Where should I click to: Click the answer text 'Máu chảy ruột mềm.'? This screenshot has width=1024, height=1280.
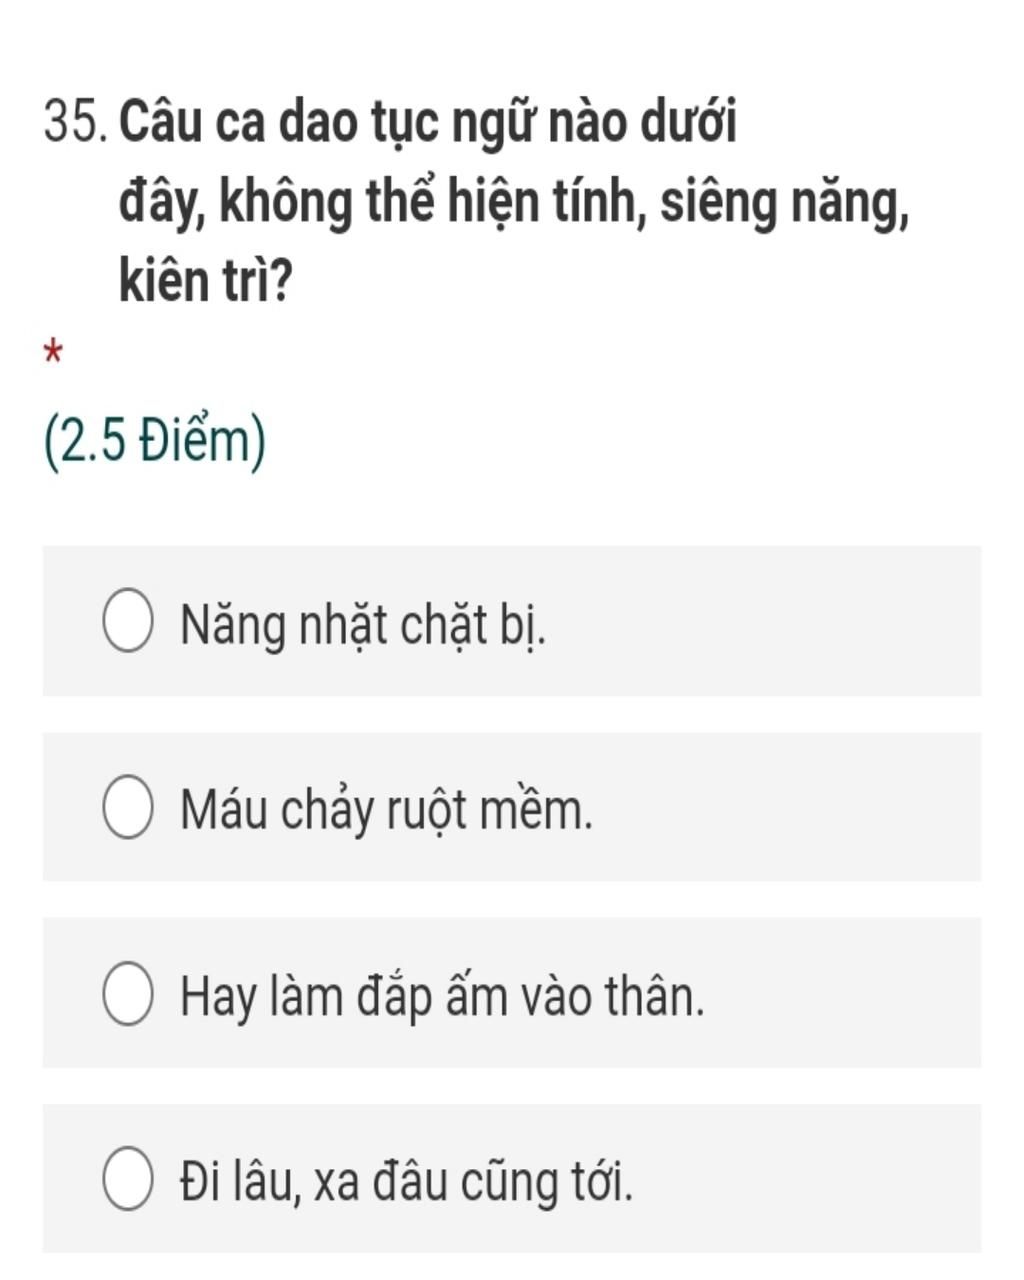(x=386, y=810)
